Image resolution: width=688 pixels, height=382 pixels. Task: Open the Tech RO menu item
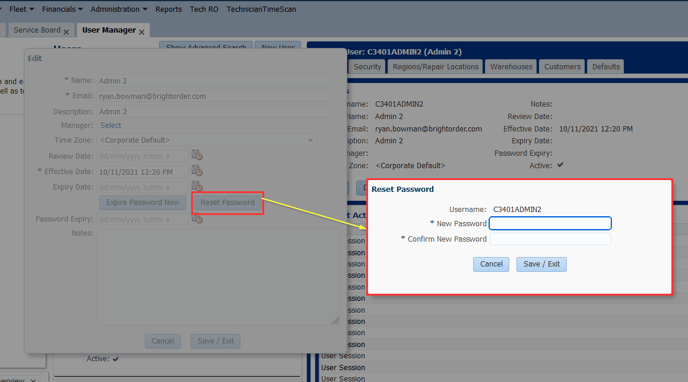tap(204, 9)
